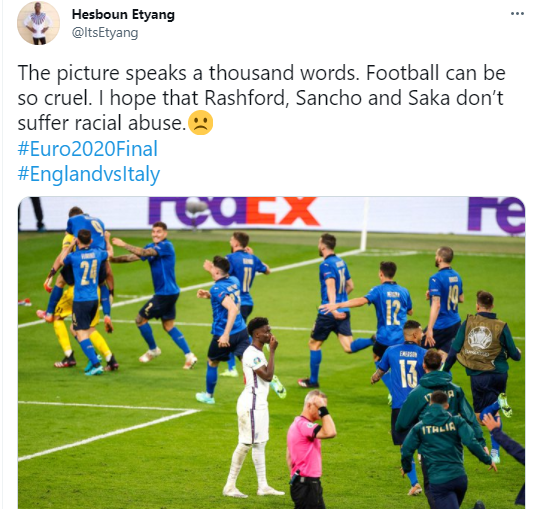Click the sad face emoji in tweet
Image resolution: width=540 pixels, height=509 pixels.
201,123
